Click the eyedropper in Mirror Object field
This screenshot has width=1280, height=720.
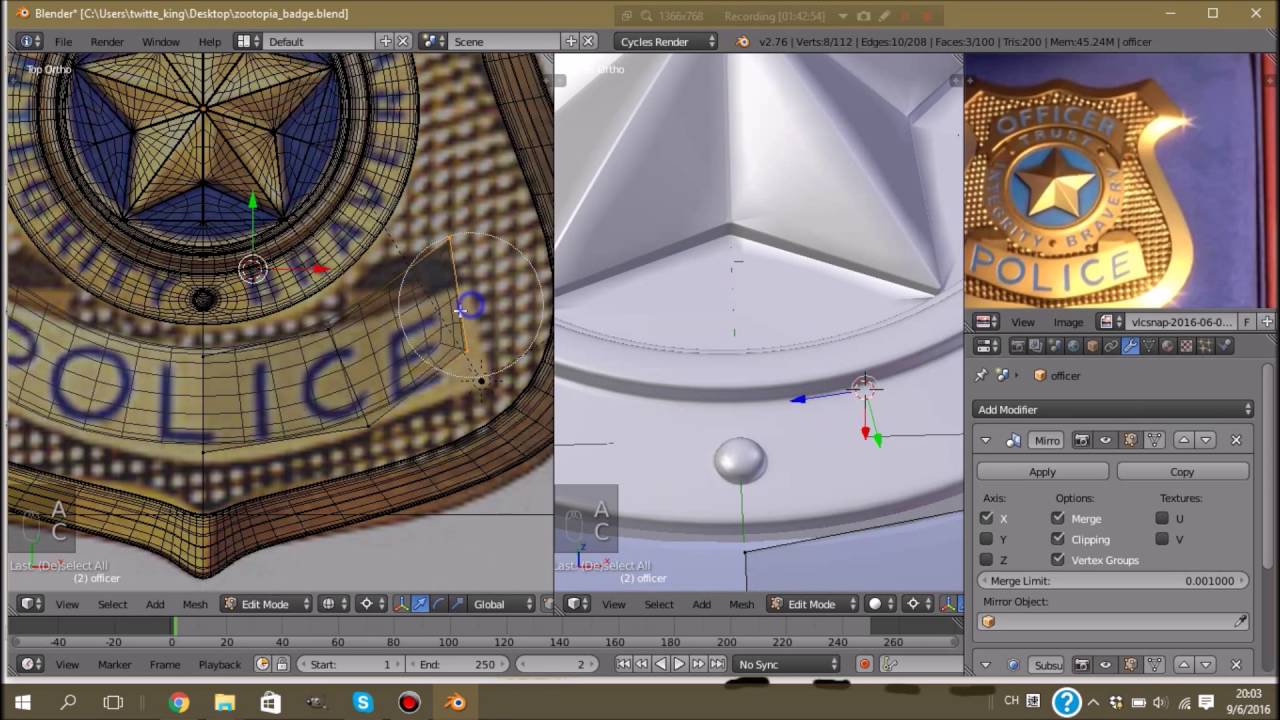tap(1240, 621)
